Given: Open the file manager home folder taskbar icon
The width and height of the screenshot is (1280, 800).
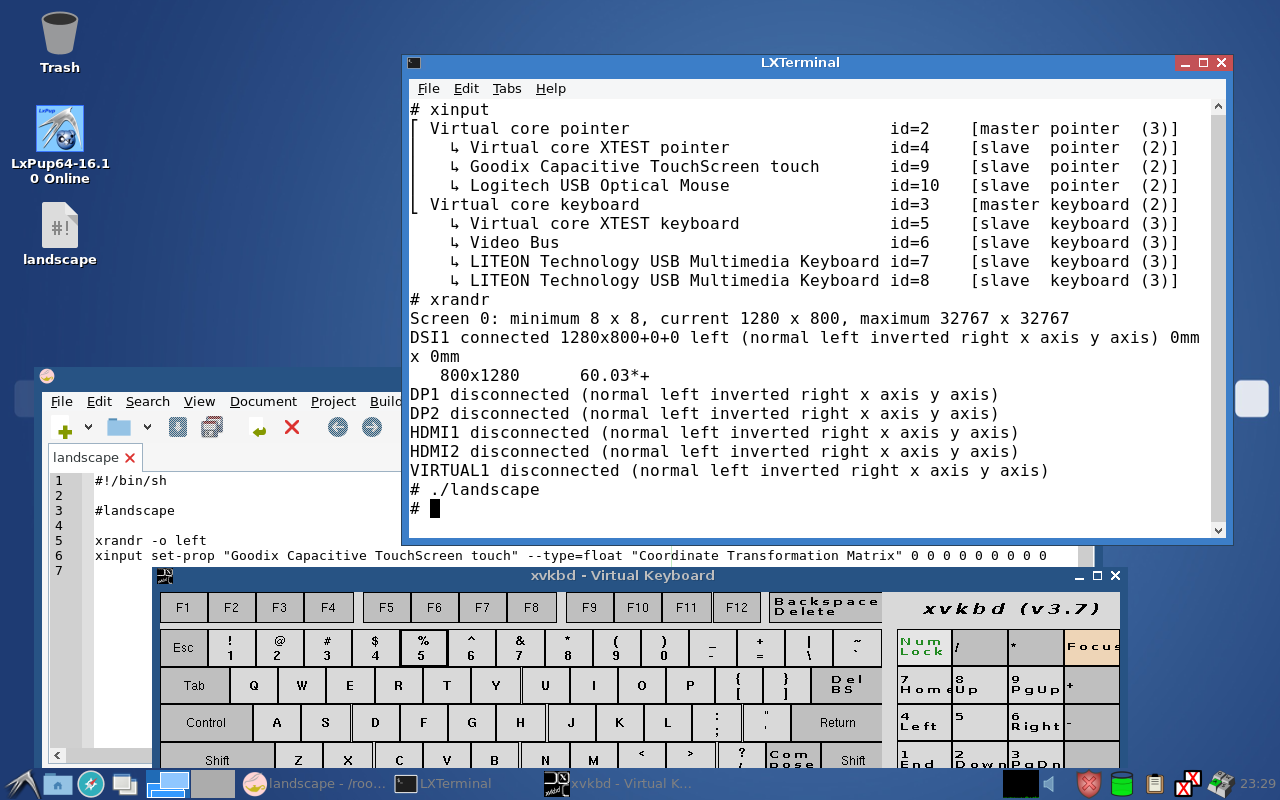Looking at the screenshot, I should tap(57, 784).
